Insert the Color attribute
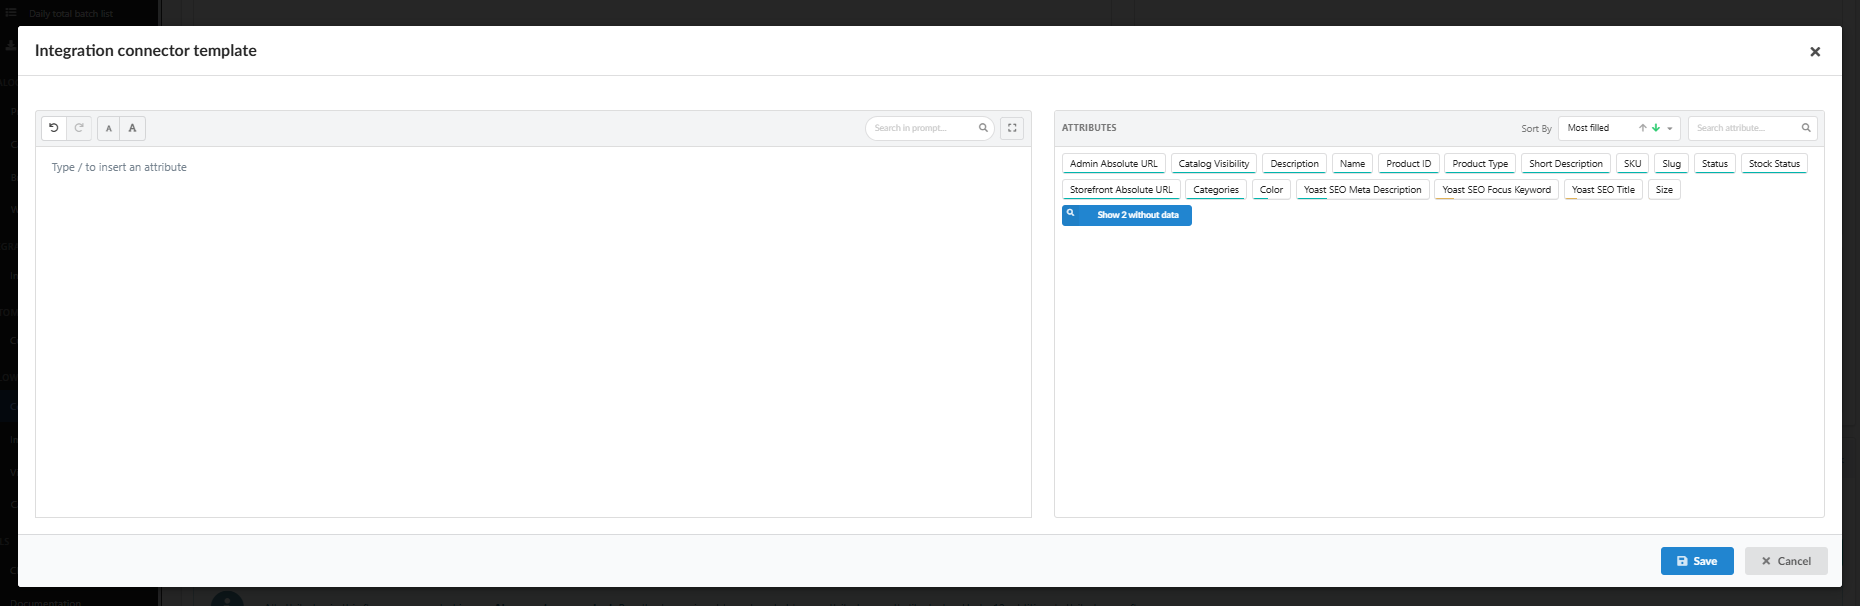 click(x=1271, y=190)
